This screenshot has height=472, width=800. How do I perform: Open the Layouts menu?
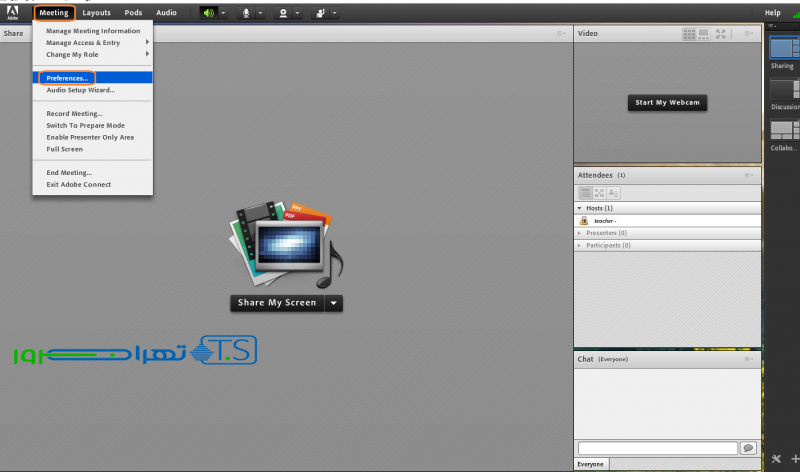pos(97,13)
